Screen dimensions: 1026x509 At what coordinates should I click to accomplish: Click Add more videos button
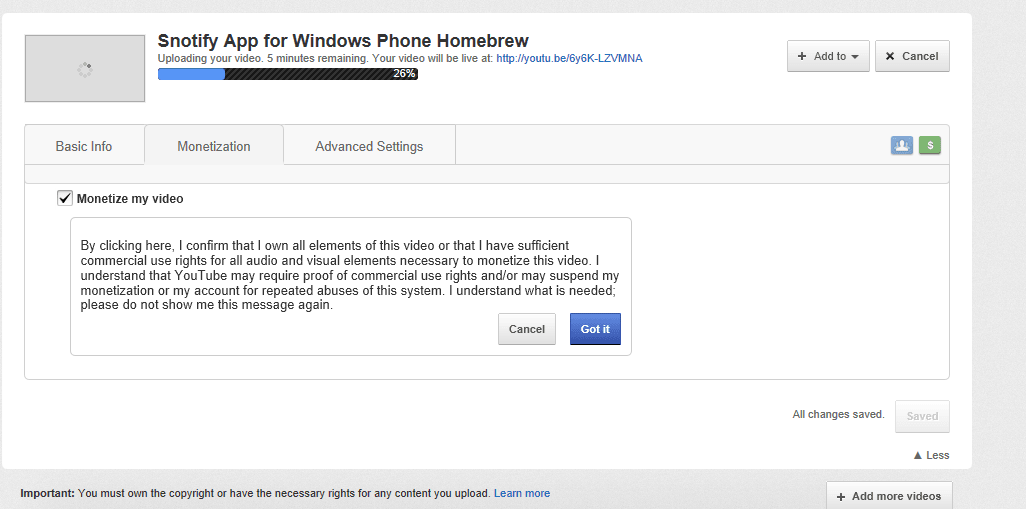pyautogui.click(x=889, y=496)
